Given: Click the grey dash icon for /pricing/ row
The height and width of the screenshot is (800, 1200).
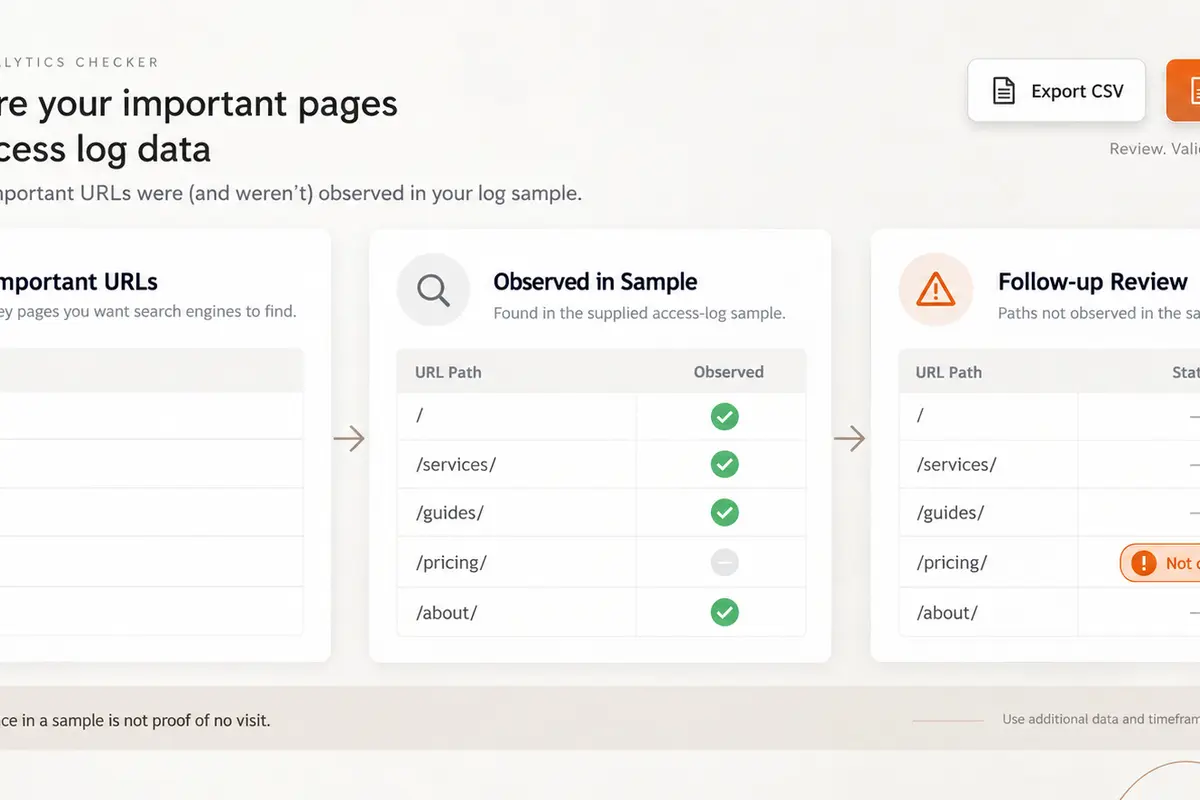Looking at the screenshot, I should click(724, 563).
